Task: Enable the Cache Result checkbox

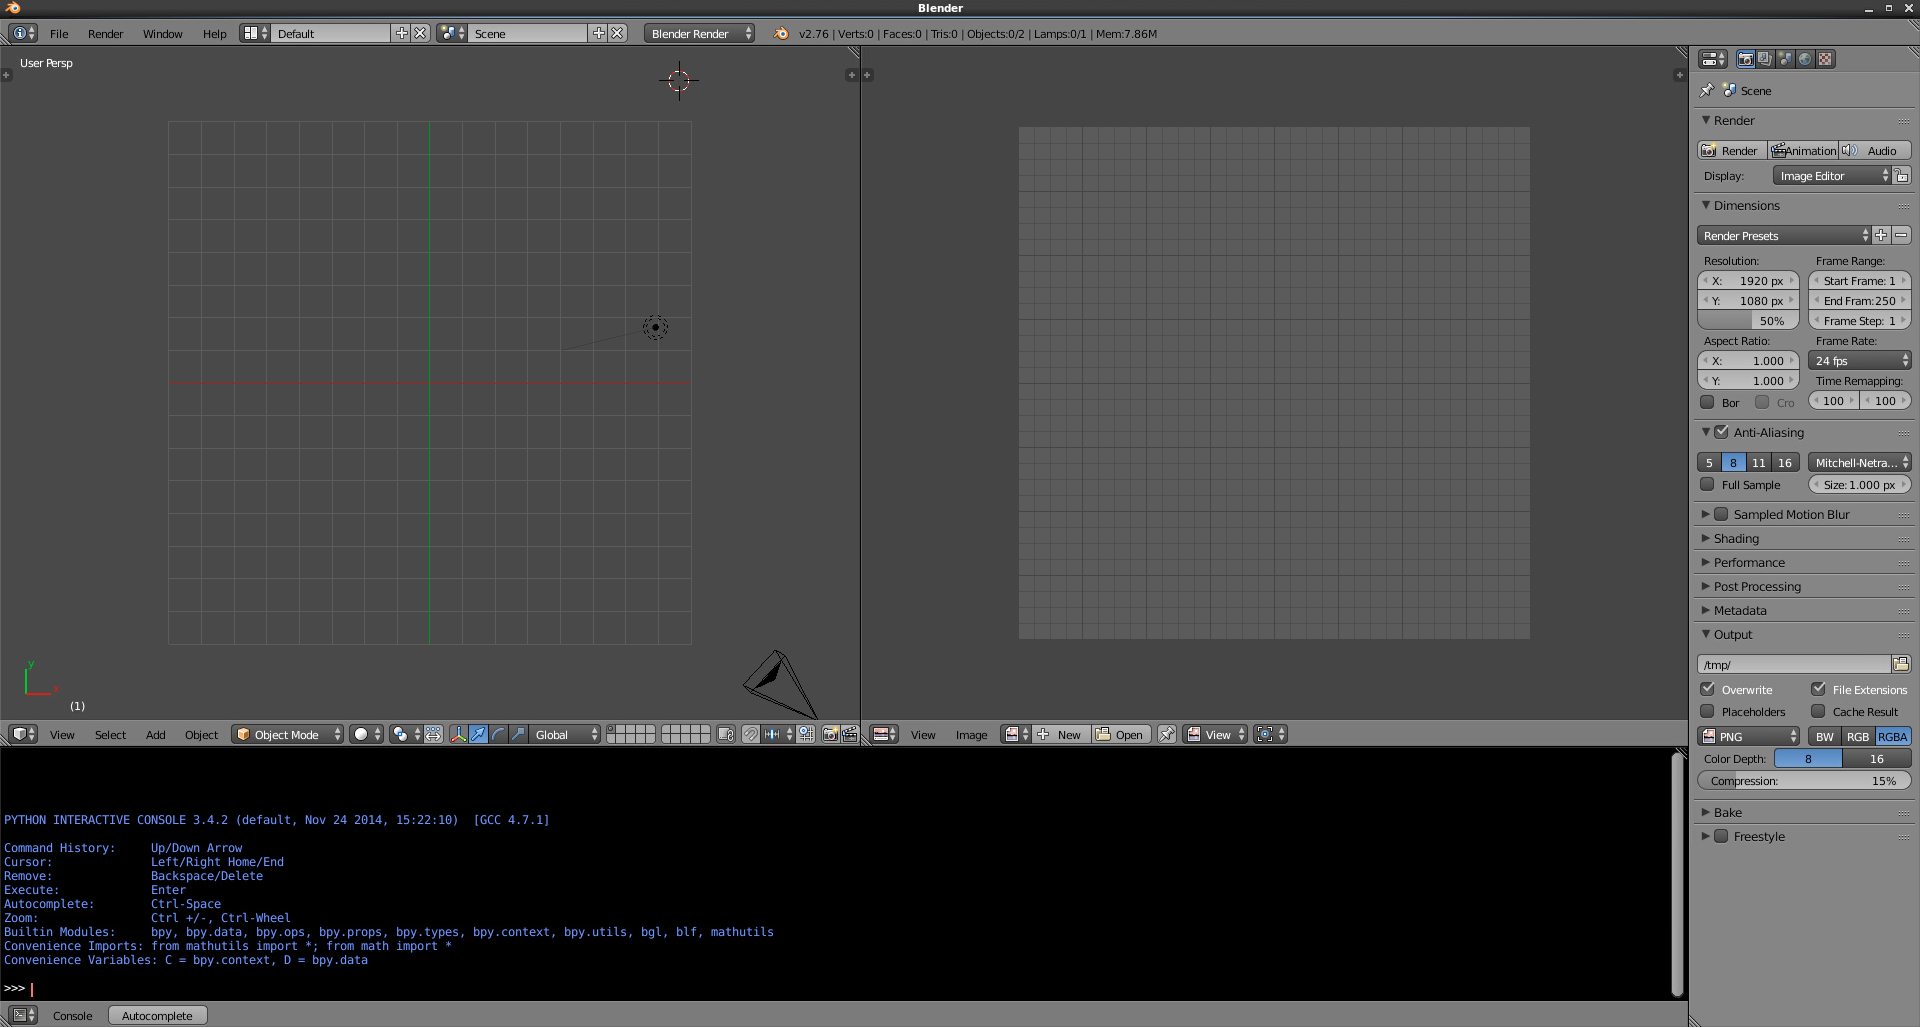Action: (x=1818, y=712)
